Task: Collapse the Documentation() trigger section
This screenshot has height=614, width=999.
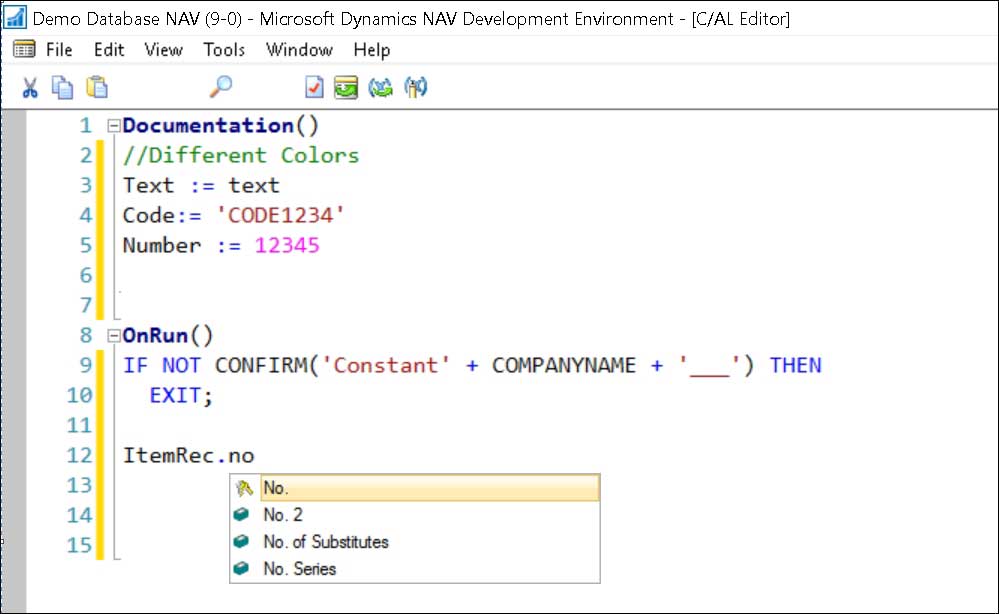Action: 113,126
